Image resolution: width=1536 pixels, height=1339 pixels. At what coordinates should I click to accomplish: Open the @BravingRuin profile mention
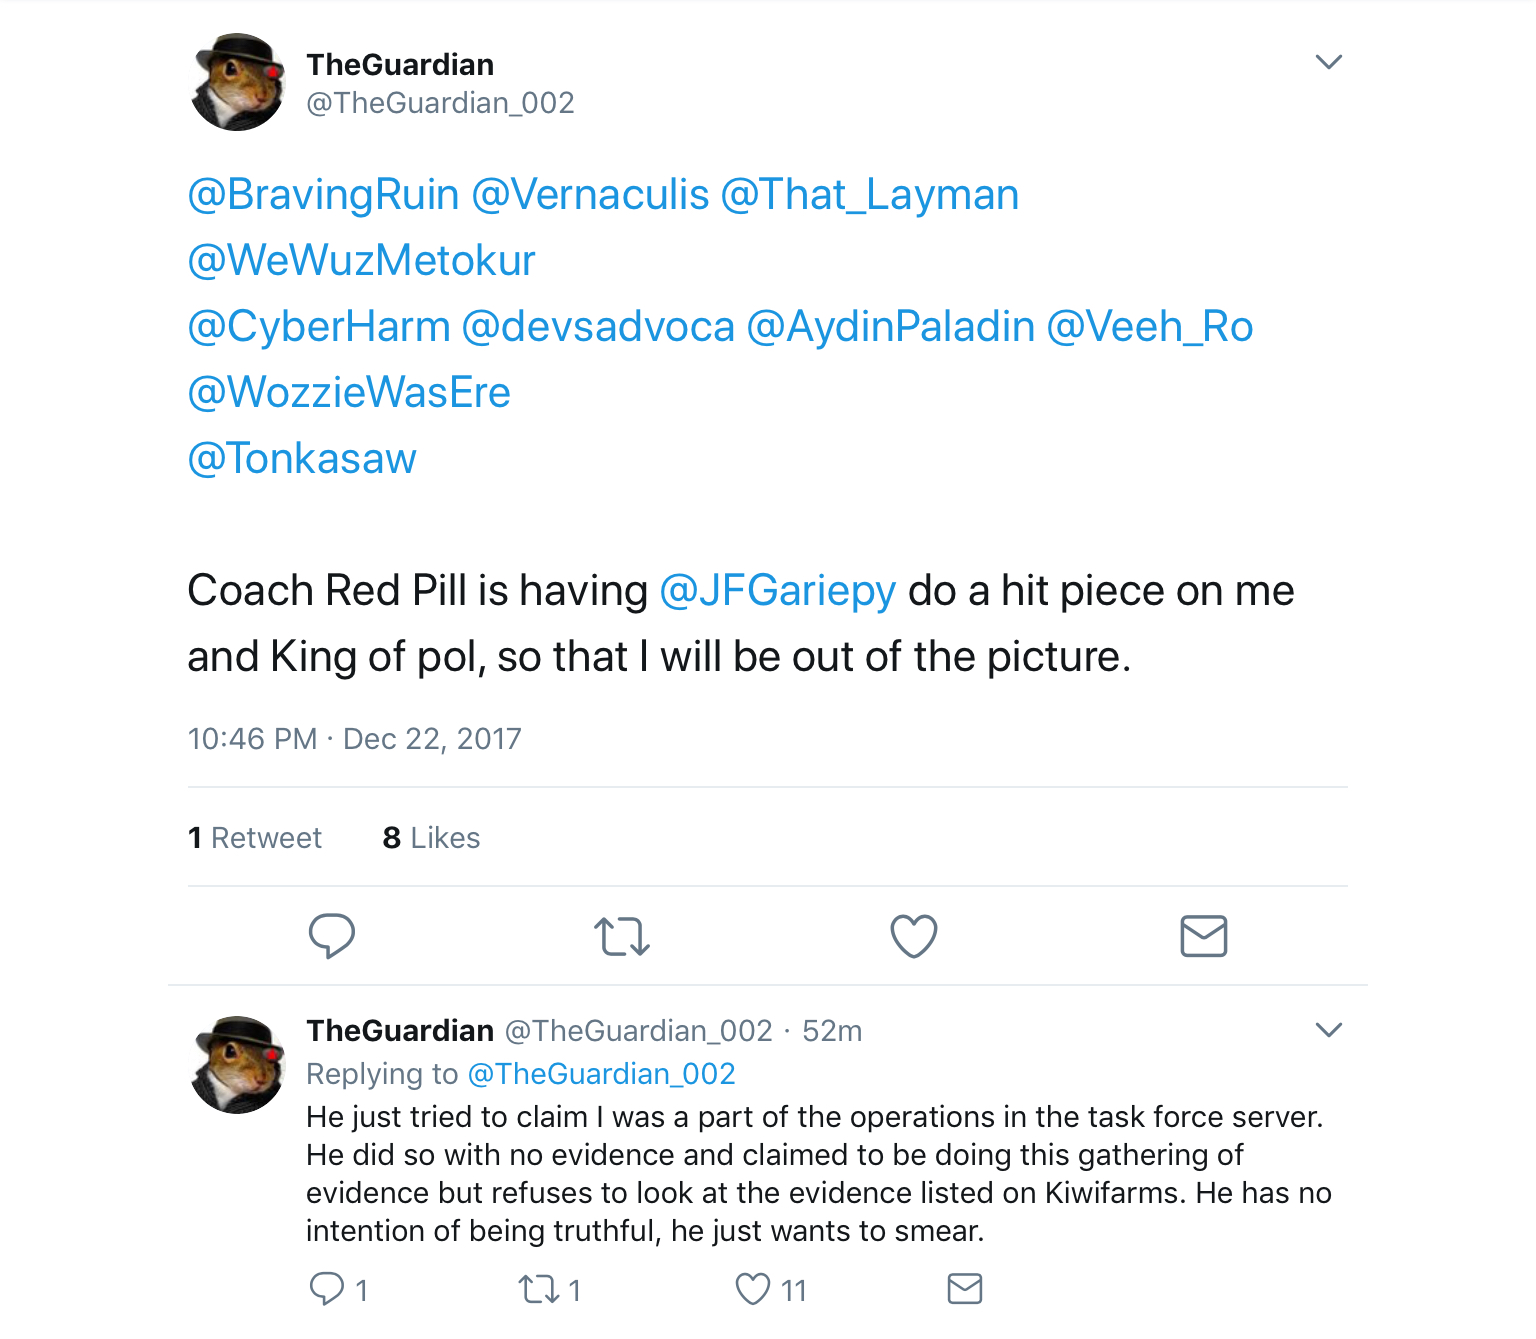point(323,195)
